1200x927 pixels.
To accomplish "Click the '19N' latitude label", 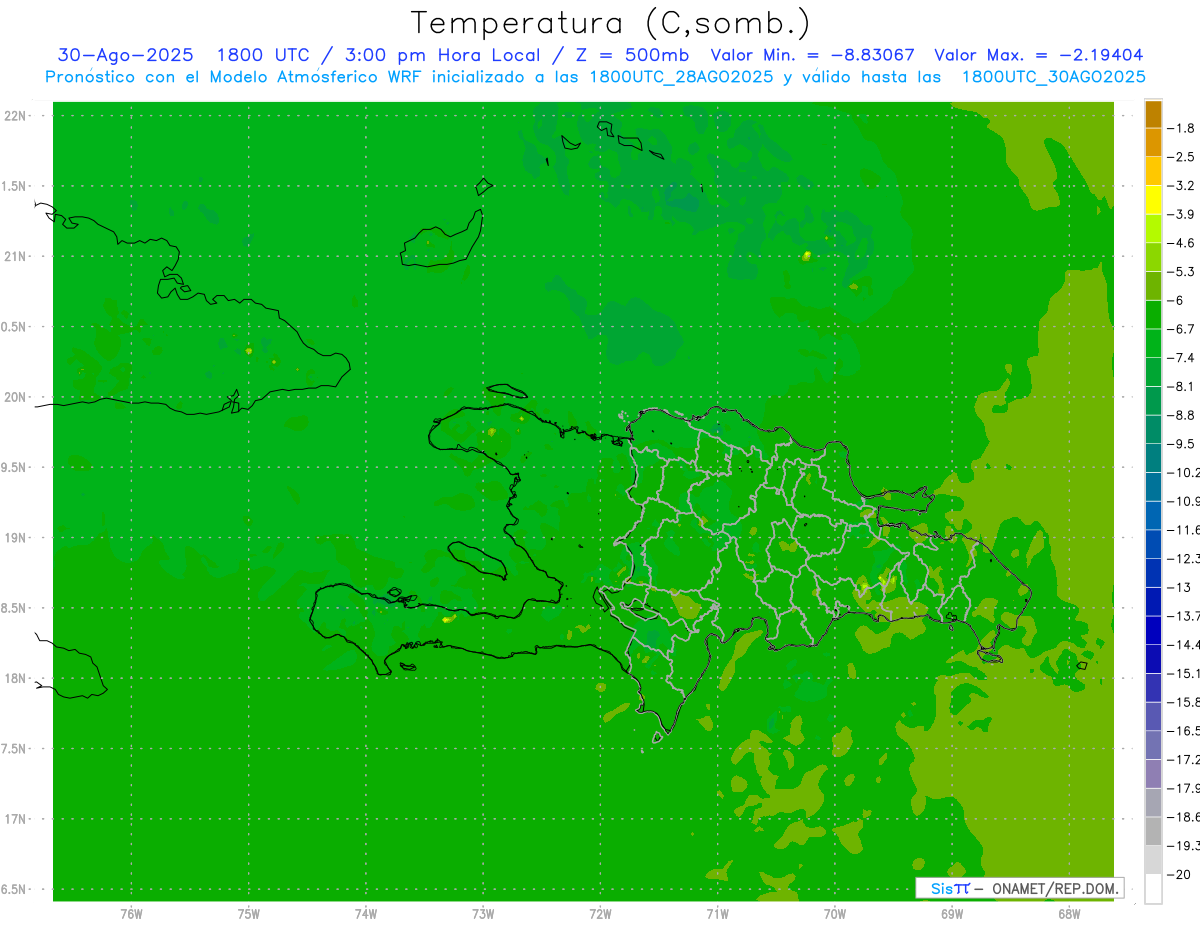I will pyautogui.click(x=16, y=538).
